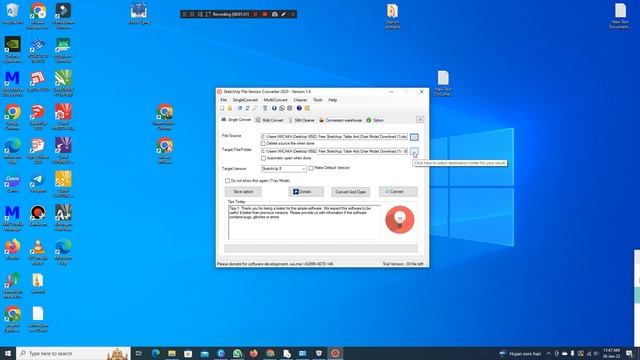Click the gray square icon after WhatsApp

click(289, 108)
